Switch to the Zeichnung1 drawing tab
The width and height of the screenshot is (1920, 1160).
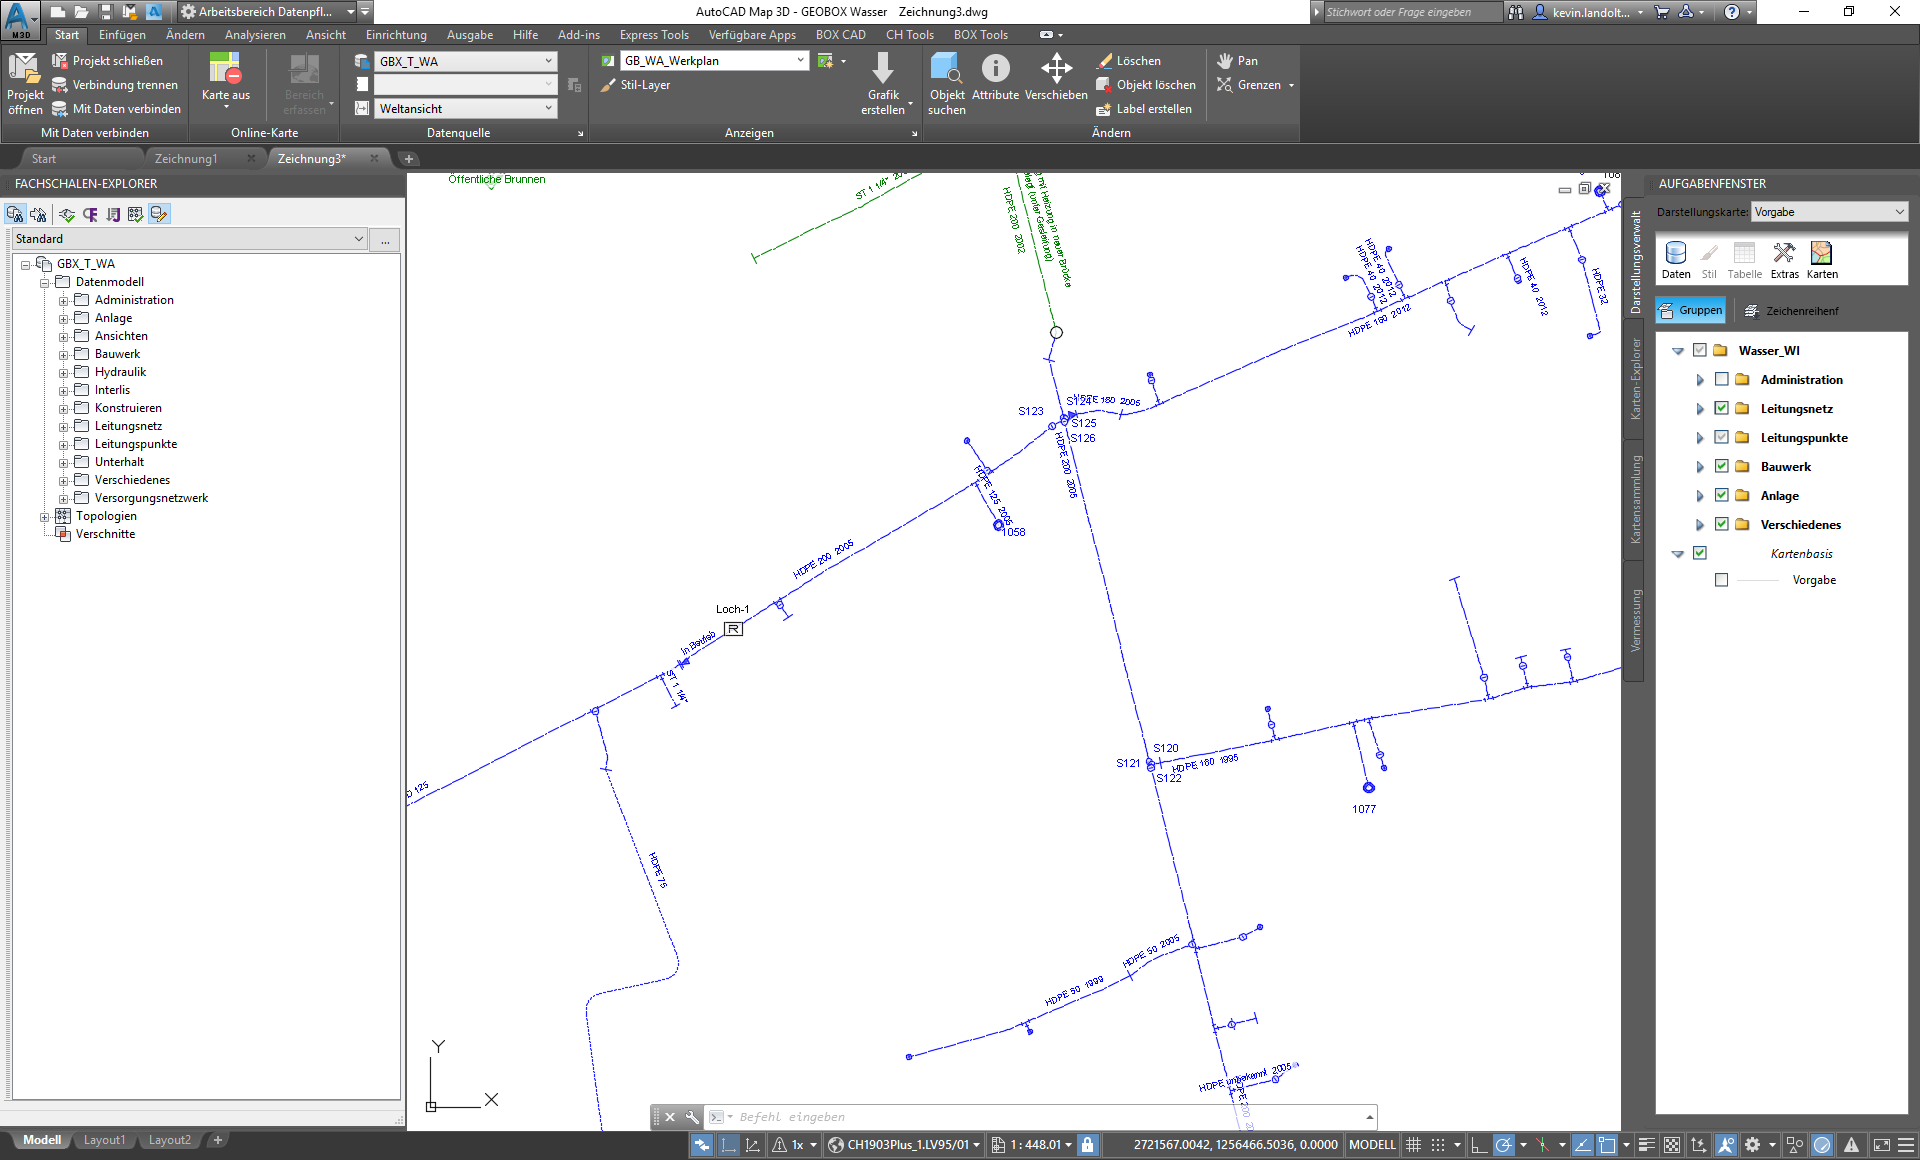pos(186,159)
